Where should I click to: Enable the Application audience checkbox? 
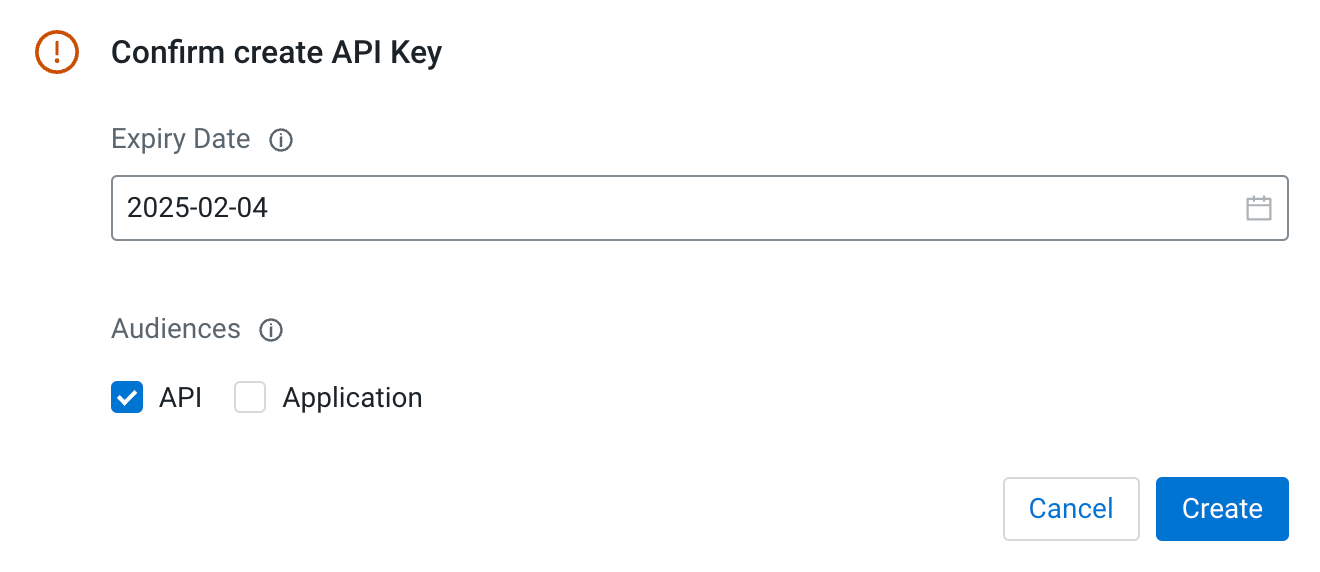pos(250,398)
